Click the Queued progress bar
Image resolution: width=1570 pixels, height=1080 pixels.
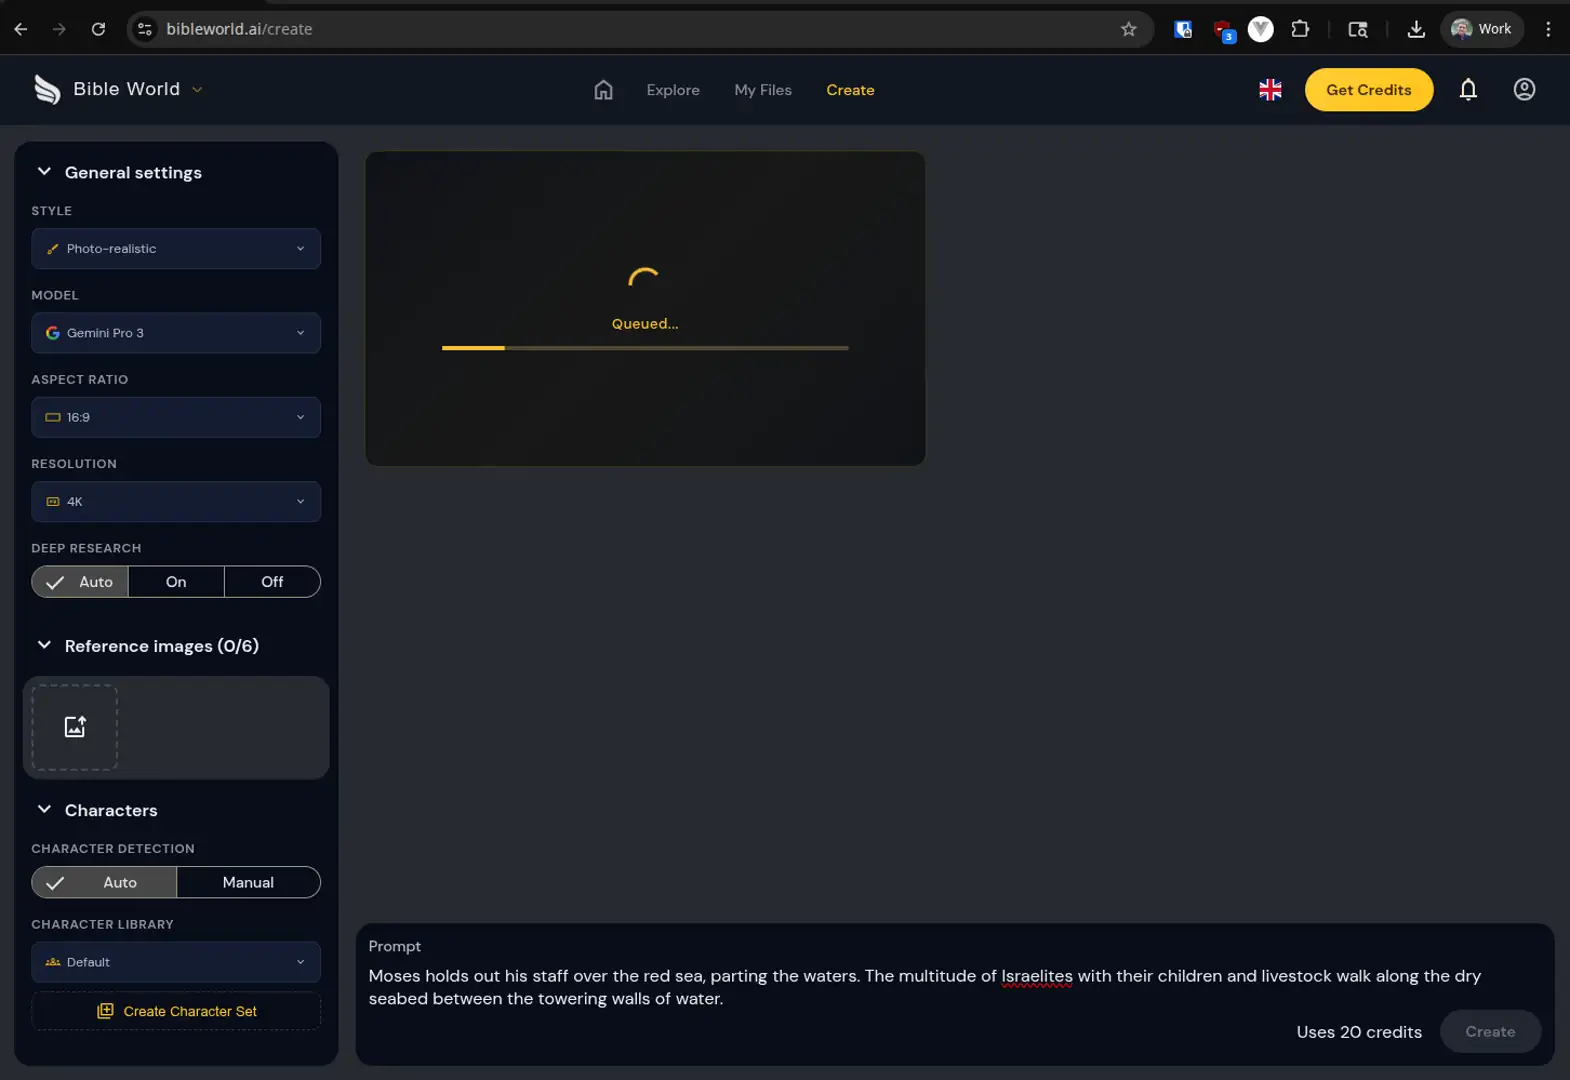coord(645,348)
